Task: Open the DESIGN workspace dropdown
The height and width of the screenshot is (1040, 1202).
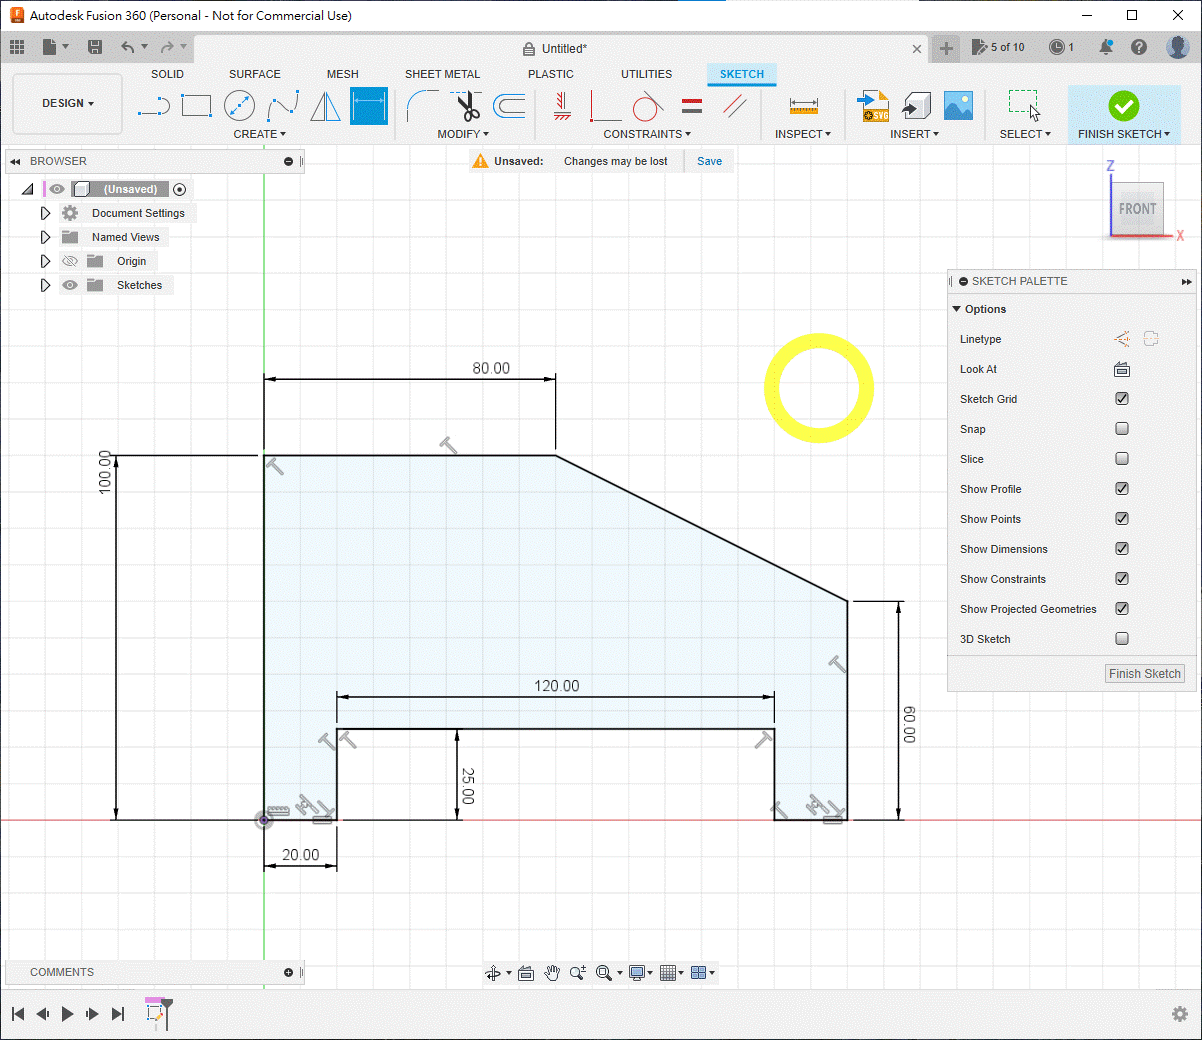Action: click(67, 104)
